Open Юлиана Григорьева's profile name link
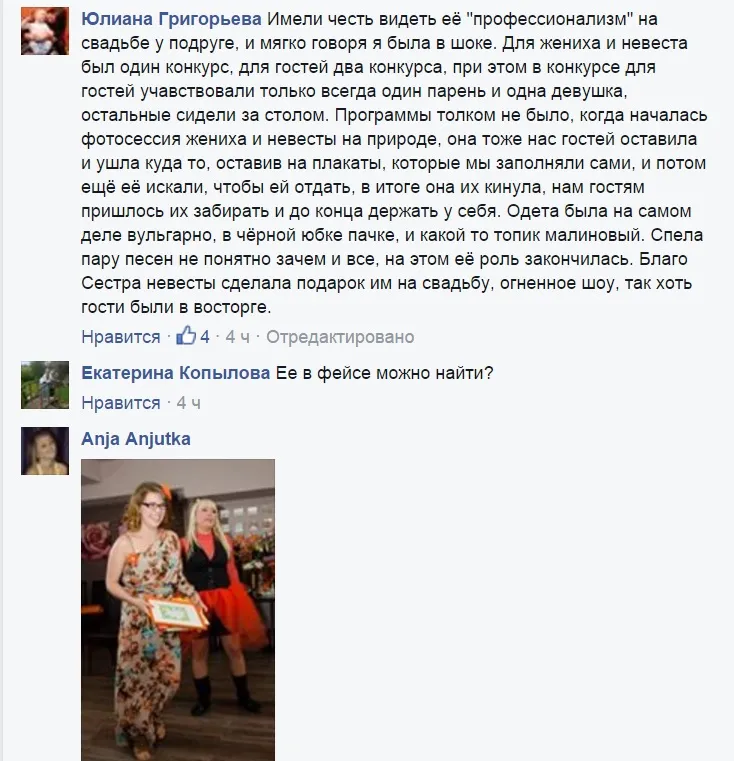734x761 pixels. coord(171,19)
